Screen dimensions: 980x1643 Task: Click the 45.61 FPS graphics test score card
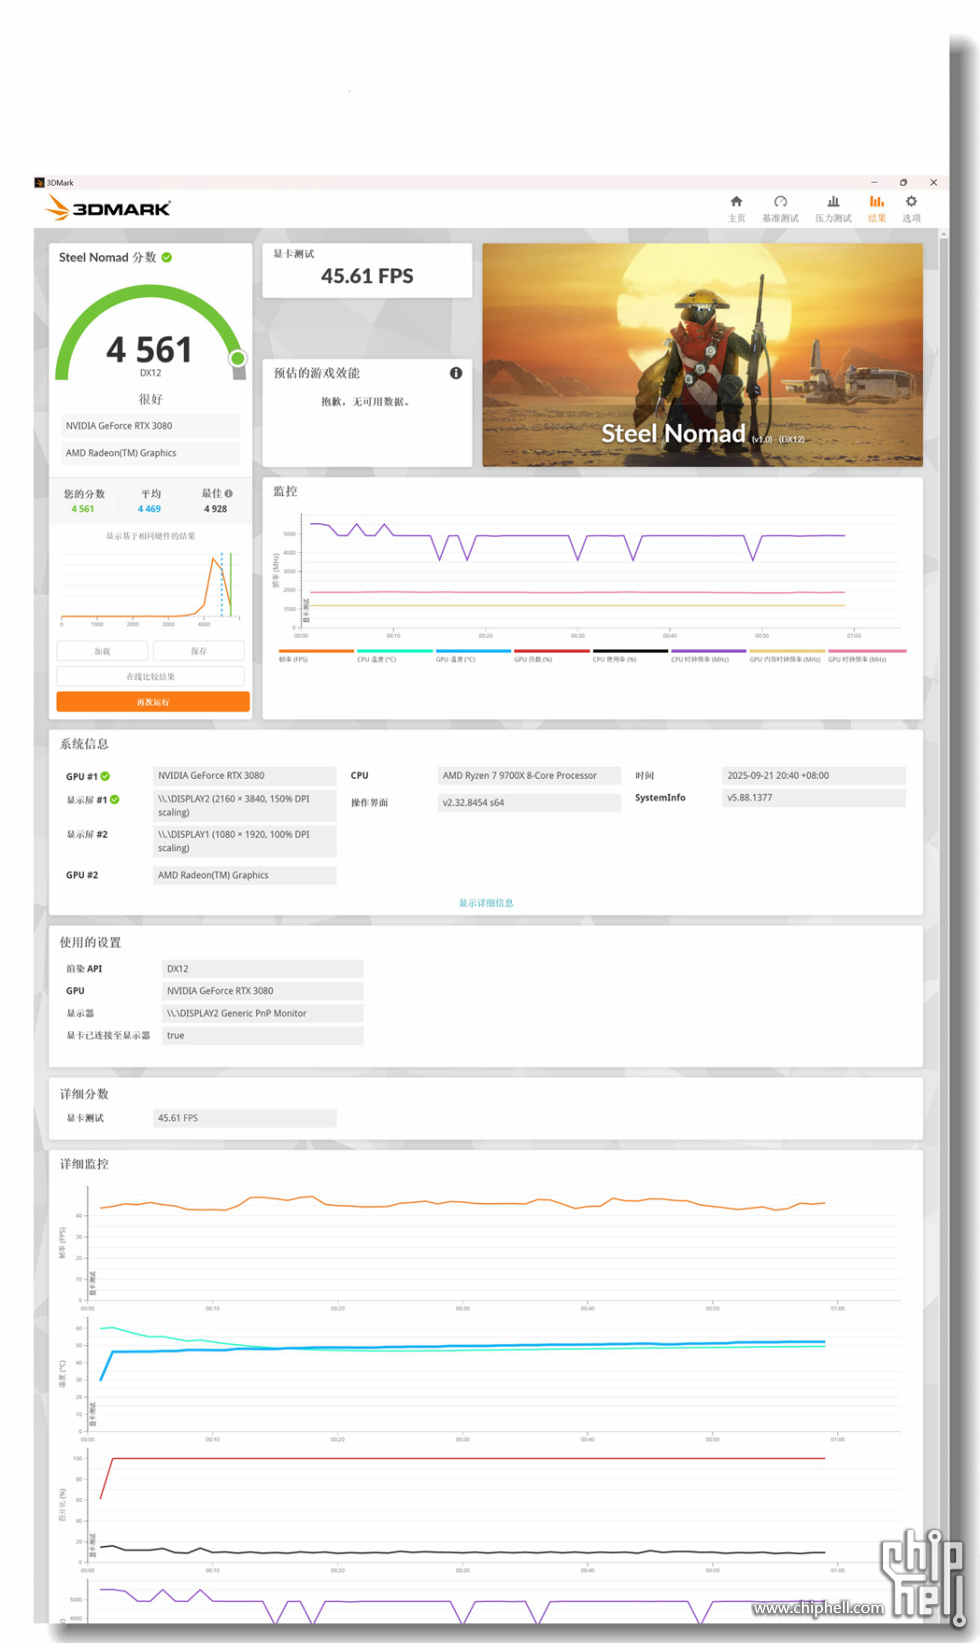[x=367, y=270]
